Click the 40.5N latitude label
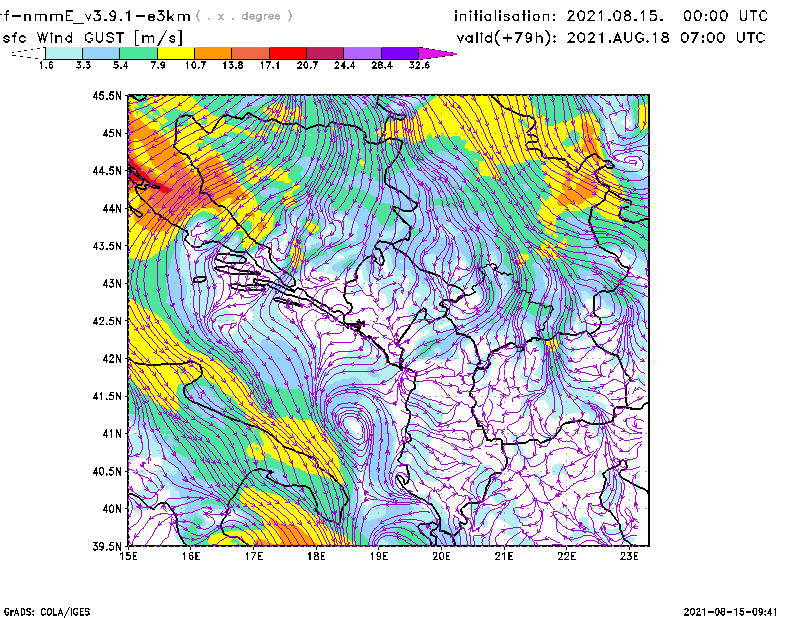The width and height of the screenshot is (800, 618). [107, 471]
